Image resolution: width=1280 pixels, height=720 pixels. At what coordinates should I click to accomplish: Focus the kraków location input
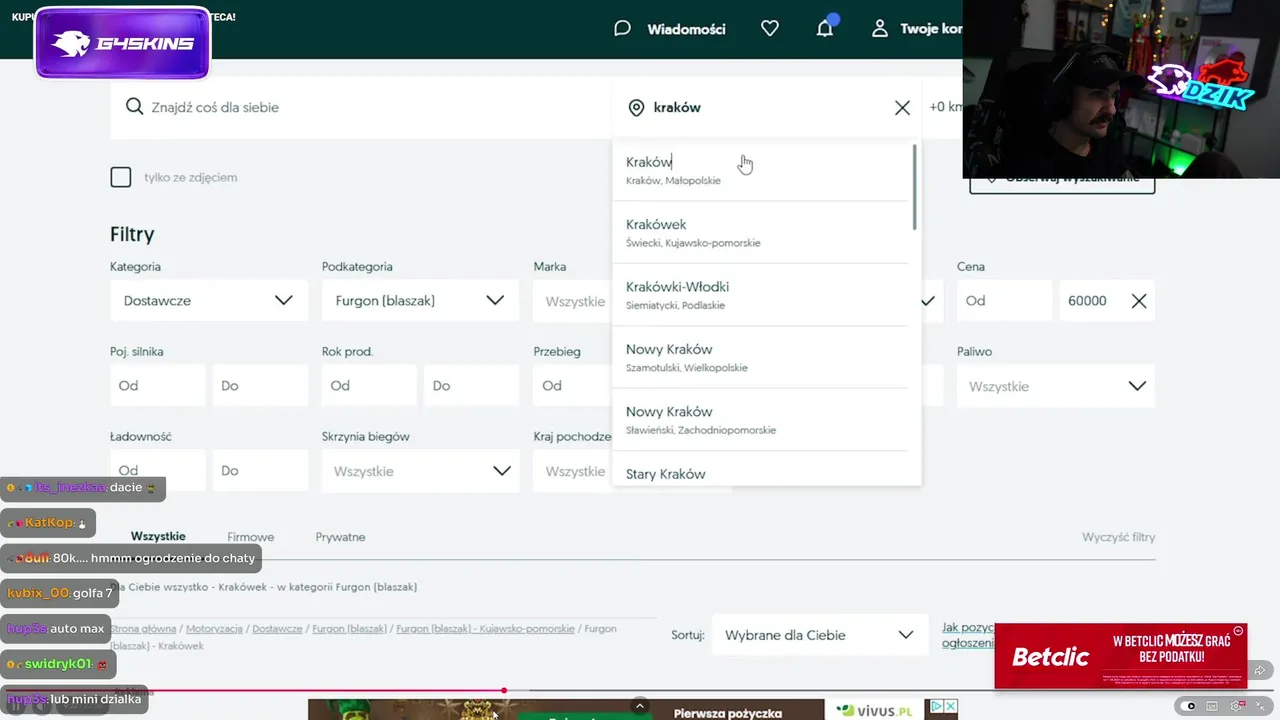click(768, 108)
